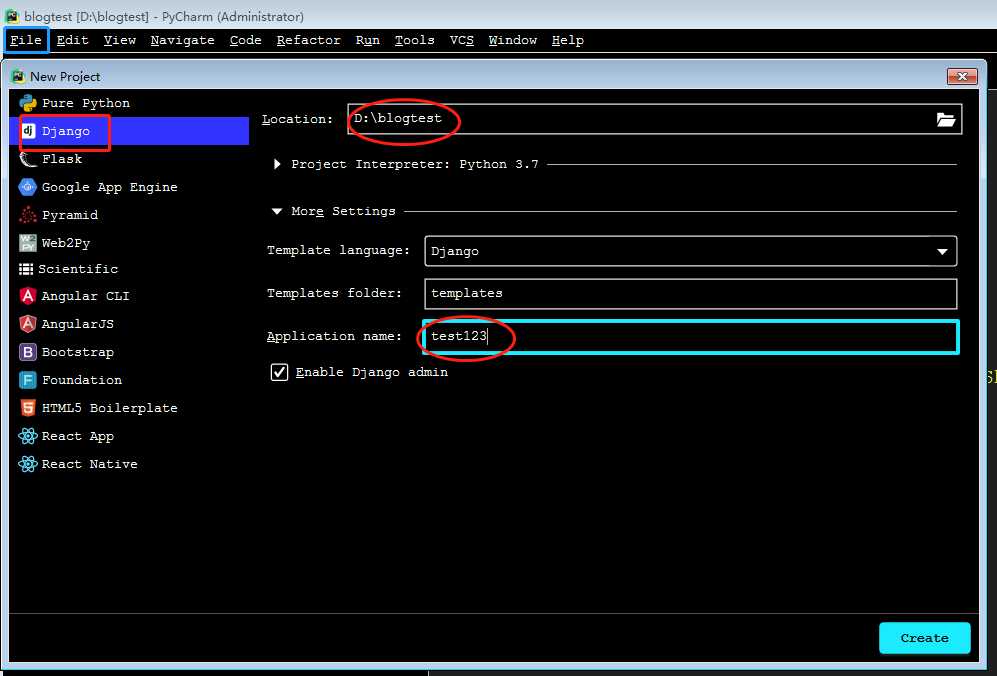Click the React Native atom icon
Image resolution: width=997 pixels, height=676 pixels.
tap(28, 464)
